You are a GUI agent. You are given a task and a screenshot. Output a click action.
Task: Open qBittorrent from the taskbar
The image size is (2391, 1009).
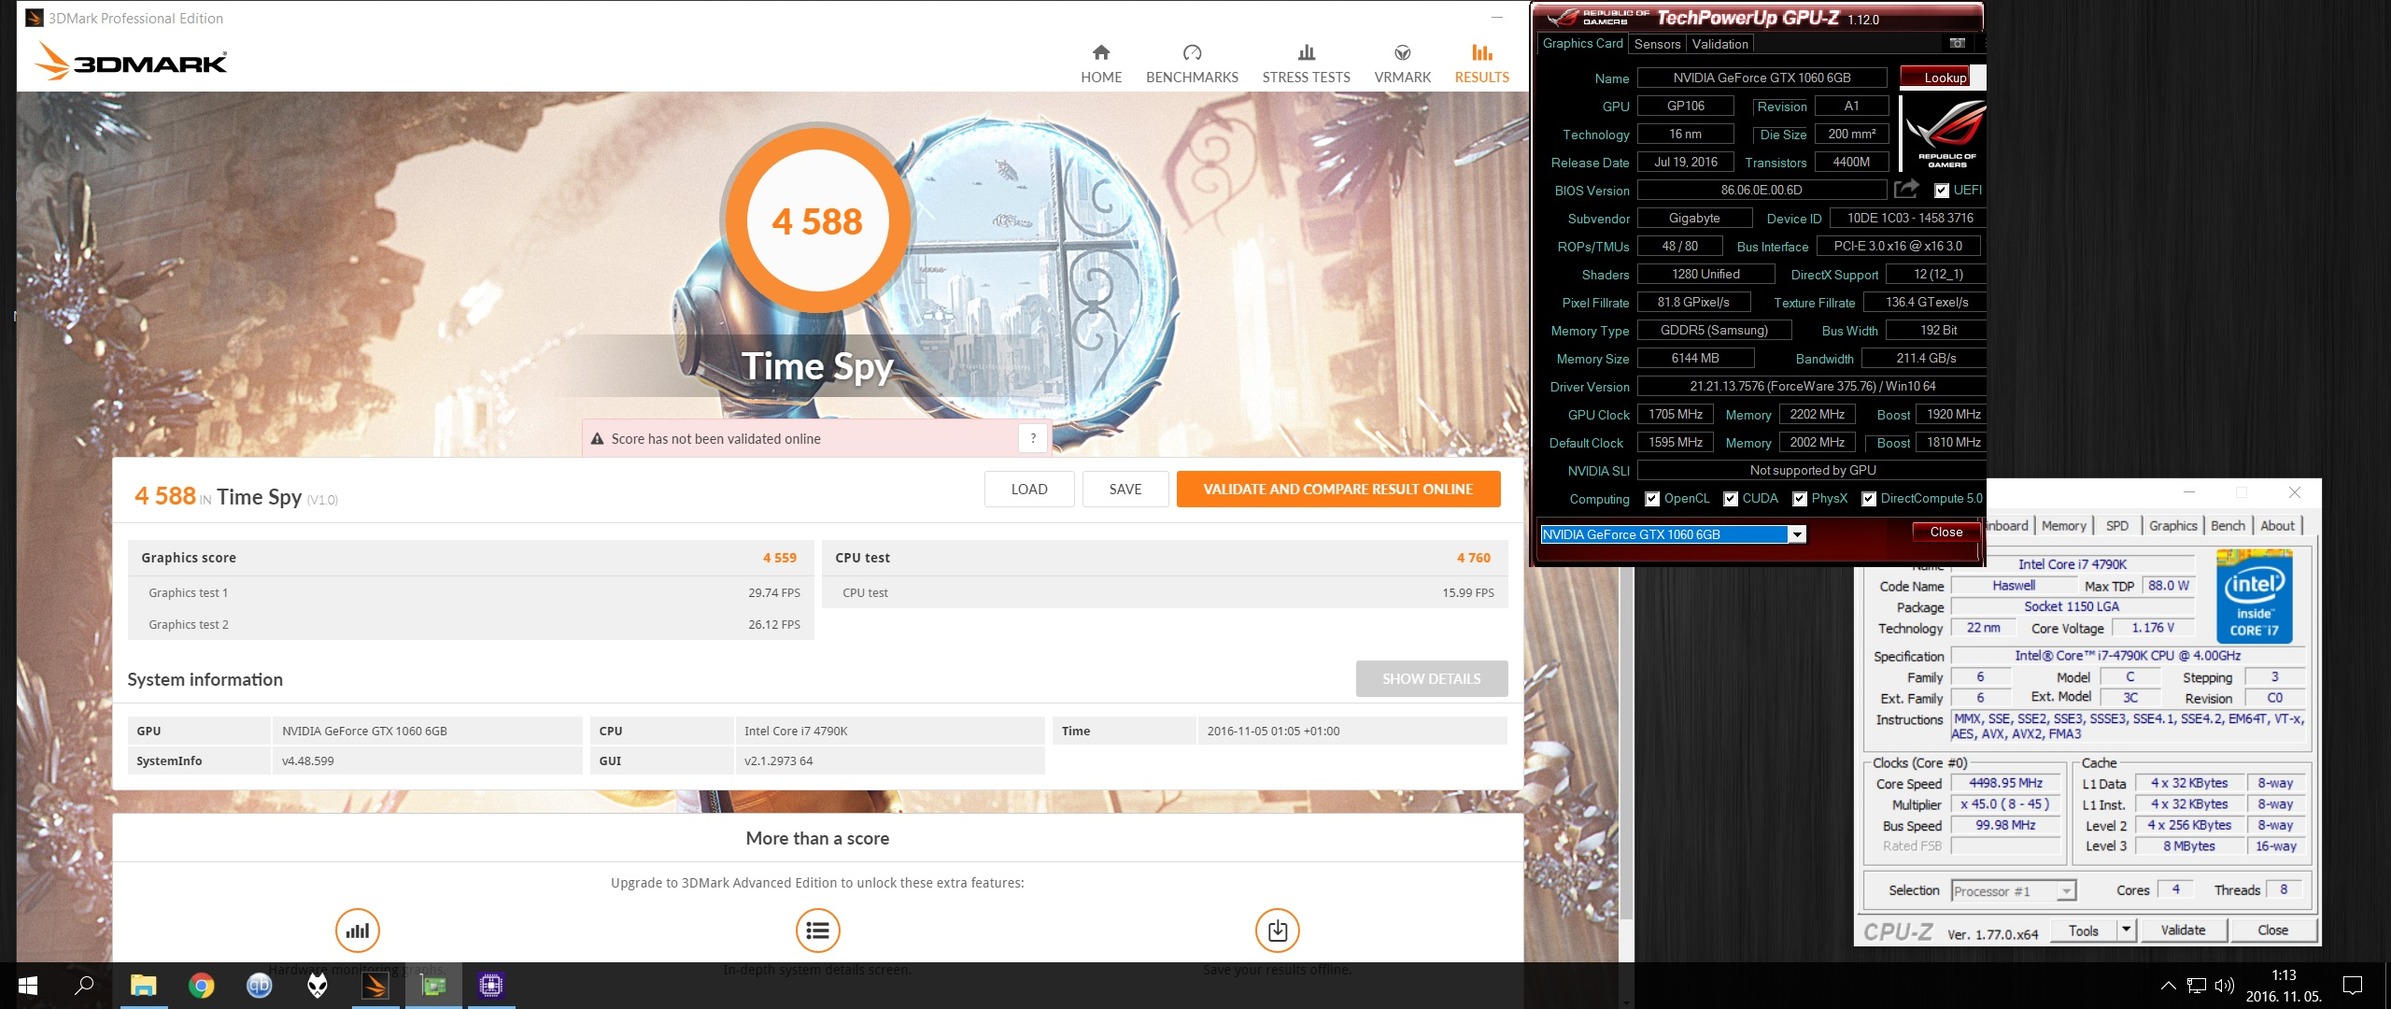coord(259,986)
